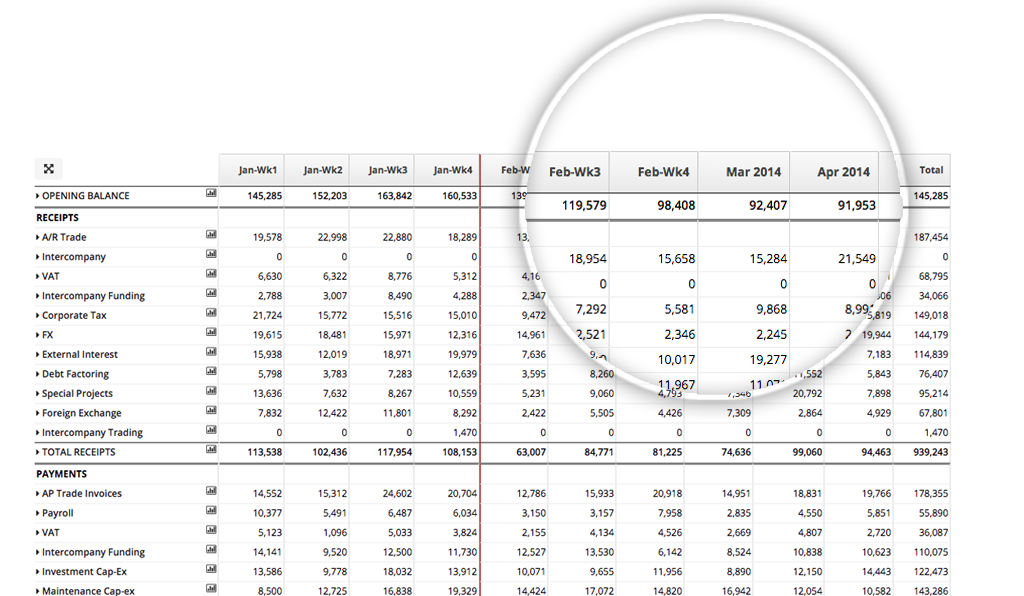Open the chart icon for OPENING BALANCE
The width and height of the screenshot is (1024, 596).
click(211, 193)
